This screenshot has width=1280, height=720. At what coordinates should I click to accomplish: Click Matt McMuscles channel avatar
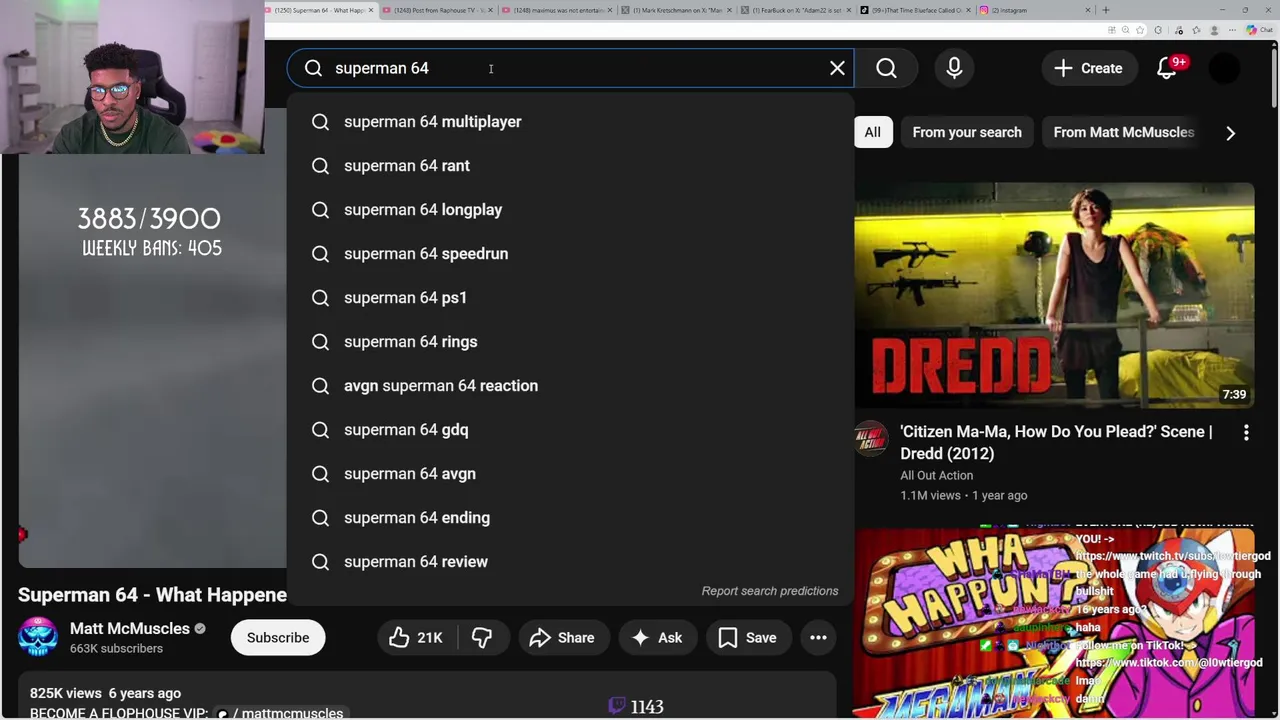click(38, 637)
